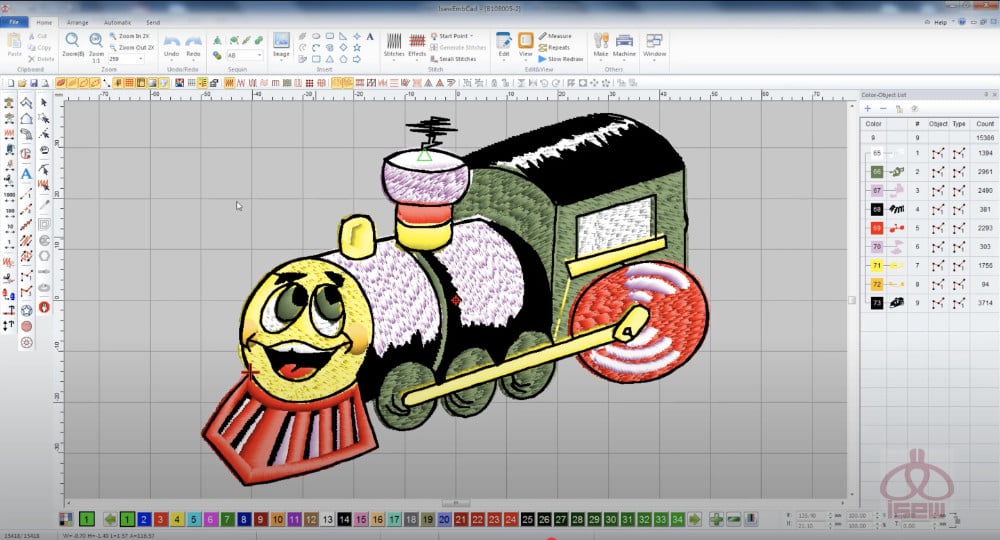Image resolution: width=1000 pixels, height=540 pixels.
Task: Click the New document icon in toolbar
Action: point(10,83)
